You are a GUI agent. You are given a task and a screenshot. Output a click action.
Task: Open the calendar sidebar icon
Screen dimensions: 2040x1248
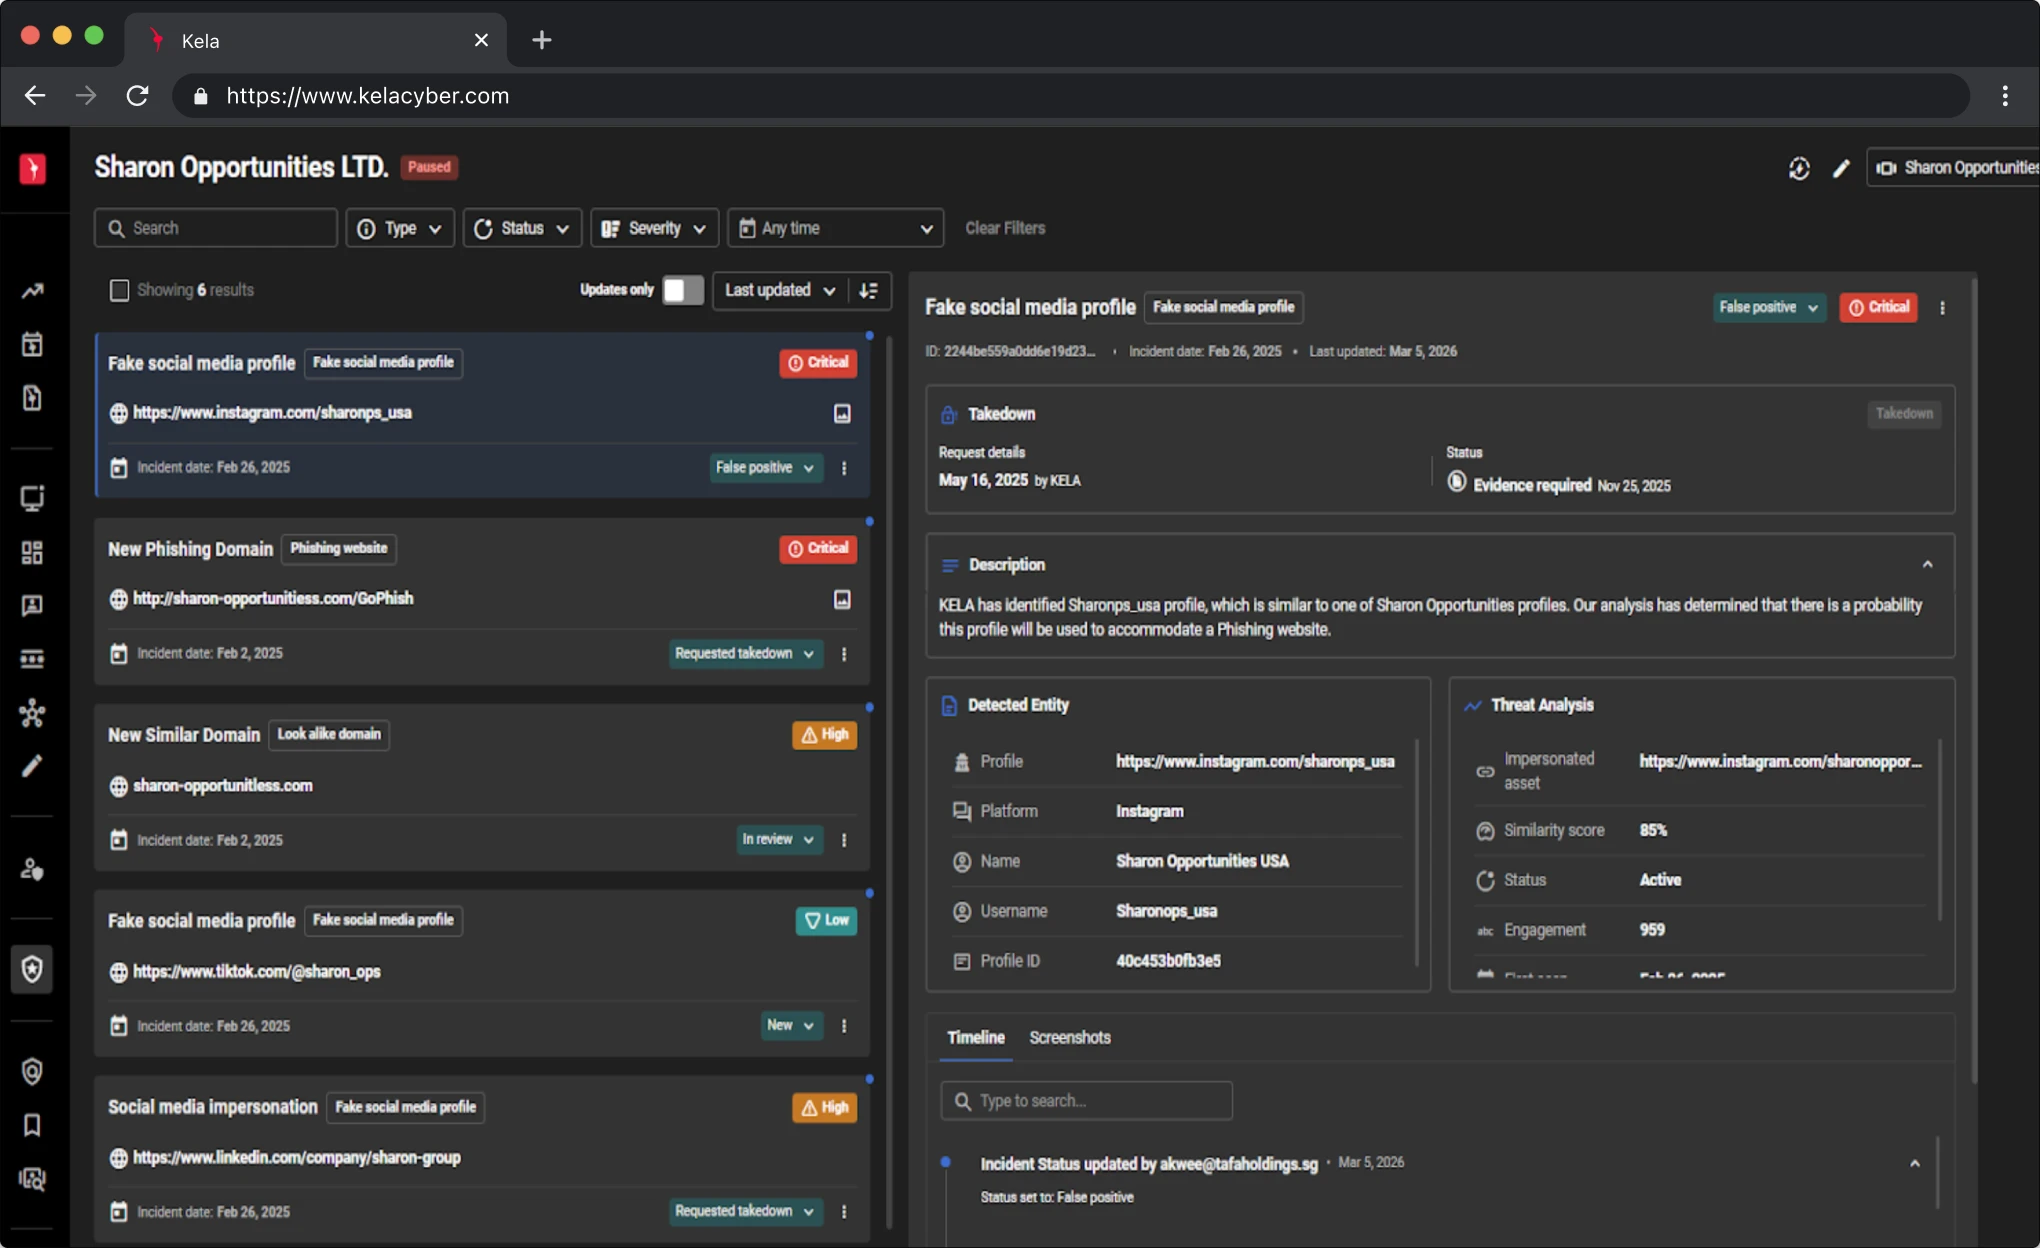pos(33,344)
